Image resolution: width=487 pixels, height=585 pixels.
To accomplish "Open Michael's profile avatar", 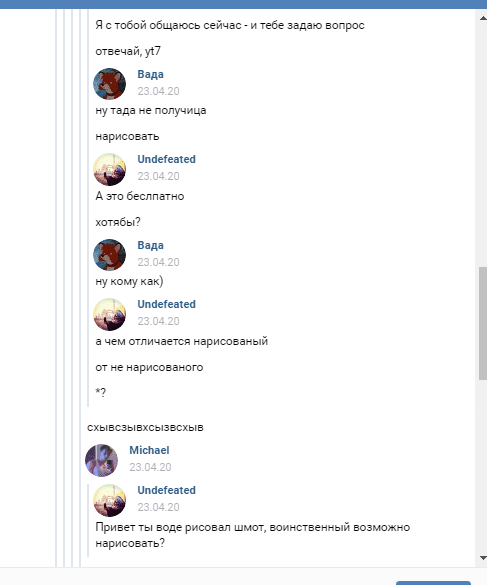I will tap(102, 460).
